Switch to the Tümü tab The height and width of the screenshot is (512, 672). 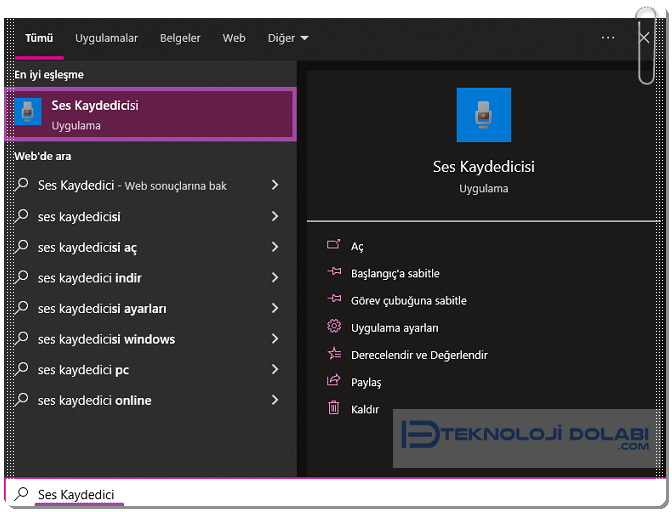(39, 38)
